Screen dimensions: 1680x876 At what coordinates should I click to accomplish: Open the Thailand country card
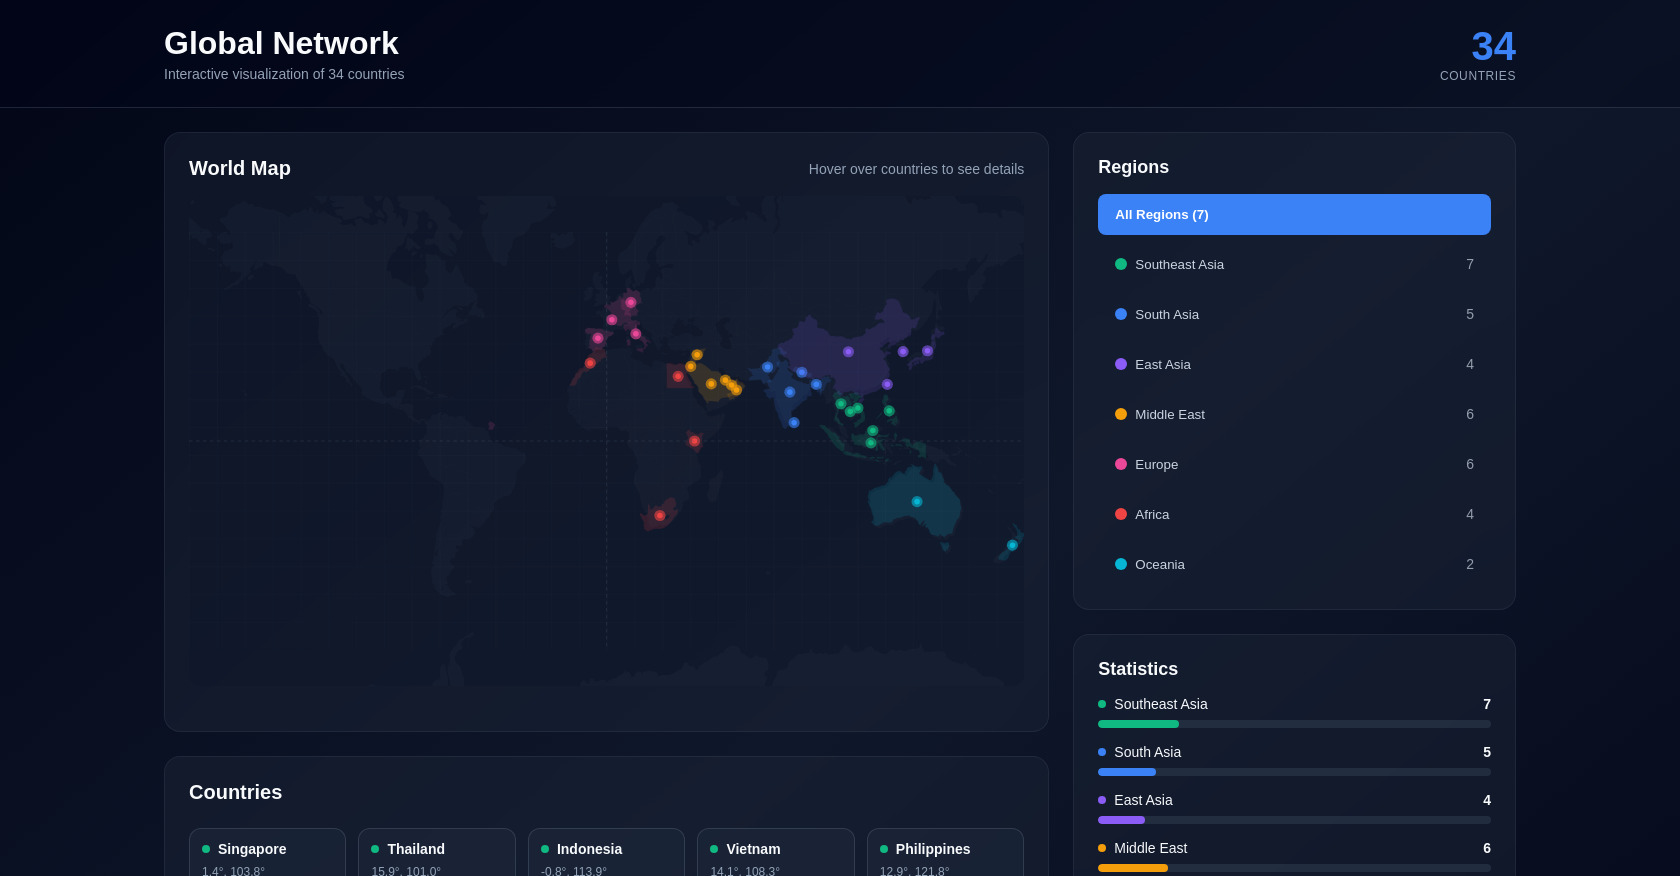tap(437, 853)
